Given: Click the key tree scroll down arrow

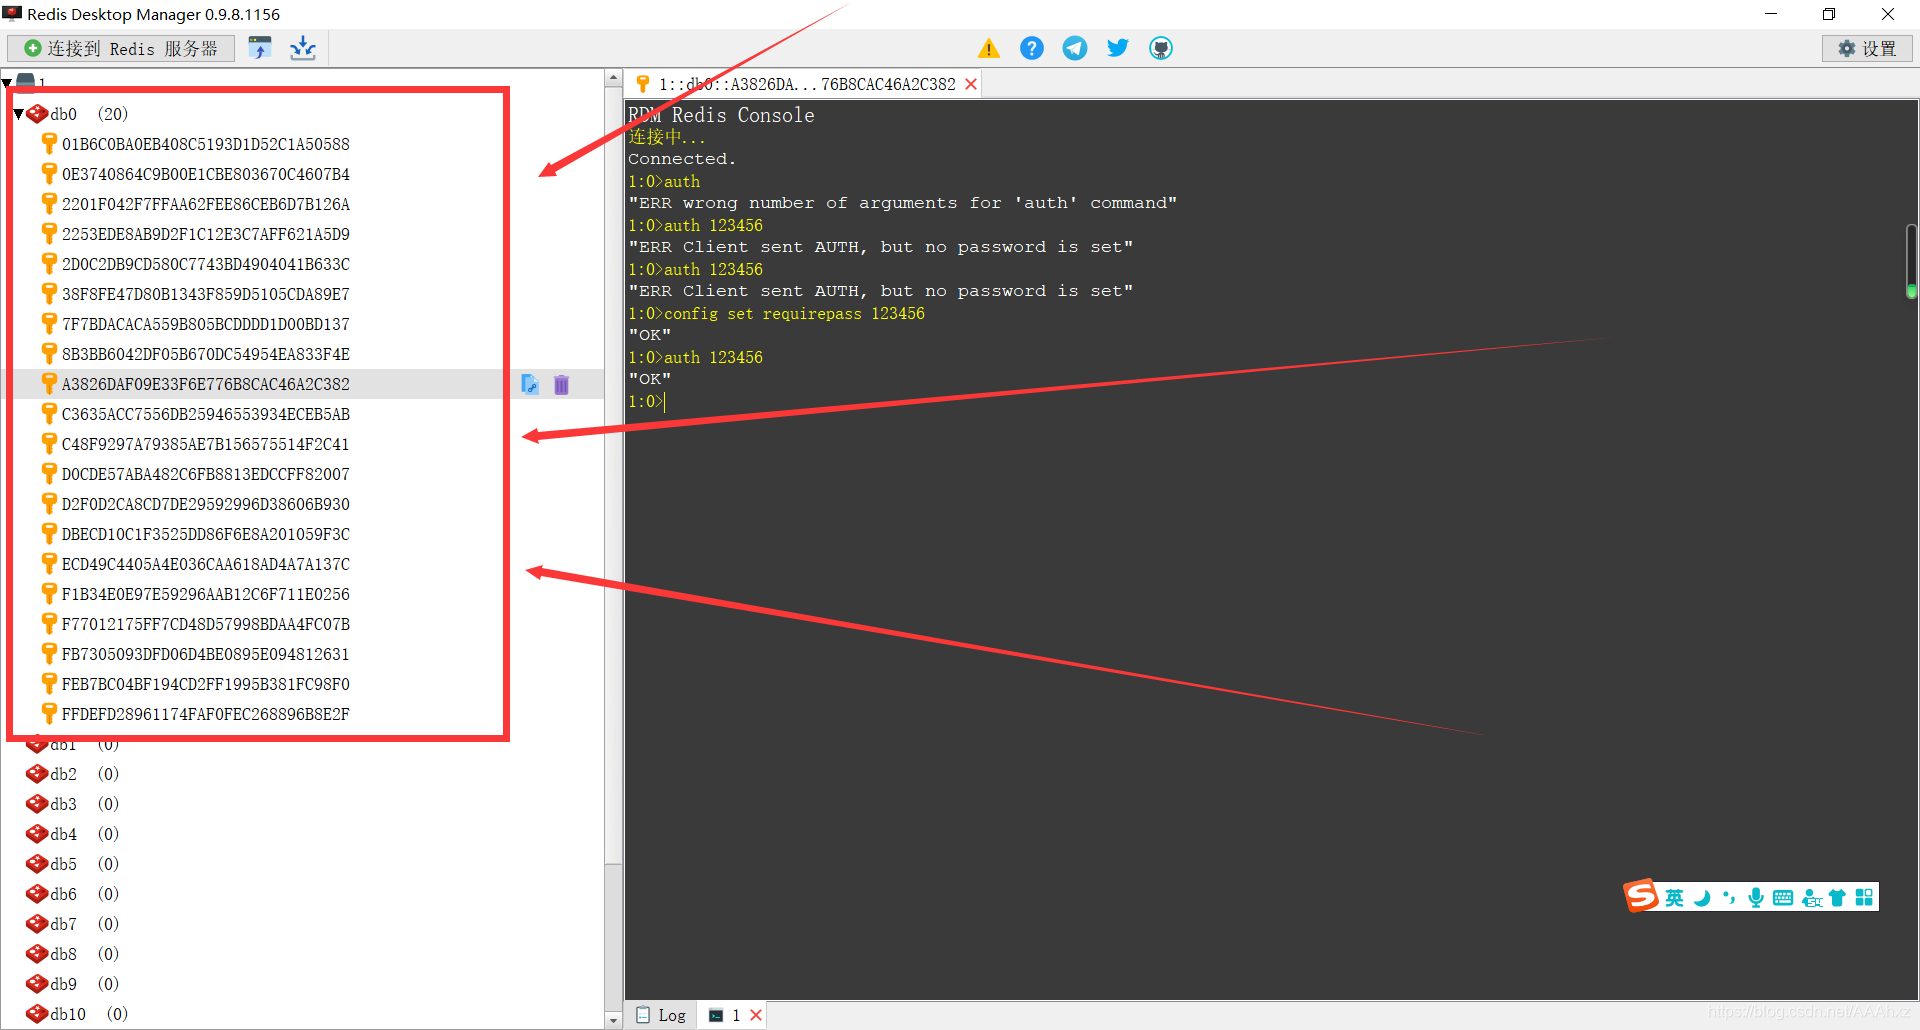Looking at the screenshot, I should (613, 1019).
